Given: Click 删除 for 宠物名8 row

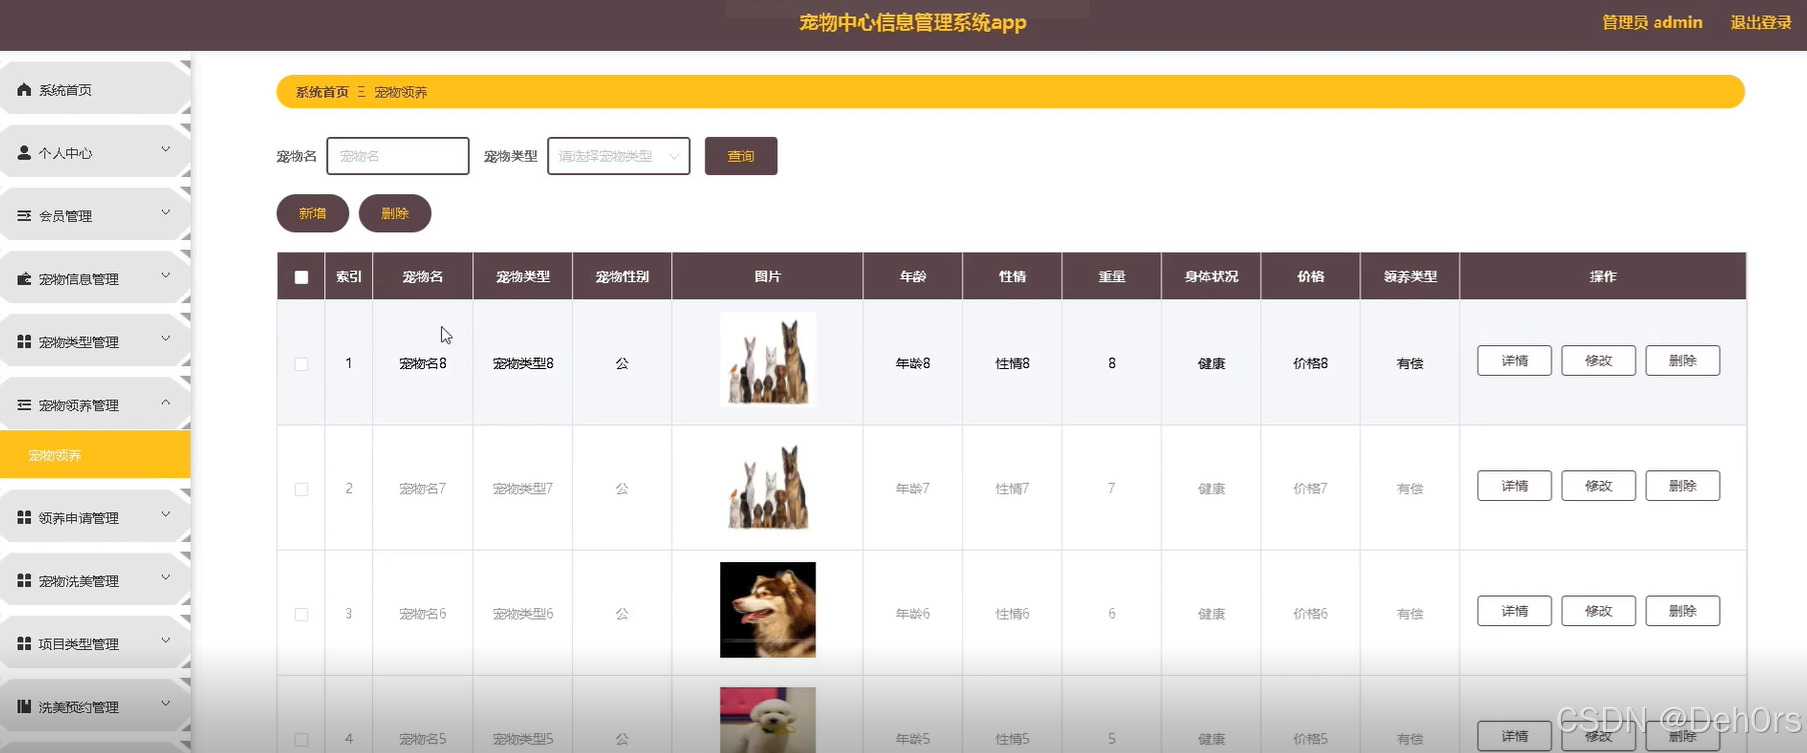Looking at the screenshot, I should [x=1682, y=361].
